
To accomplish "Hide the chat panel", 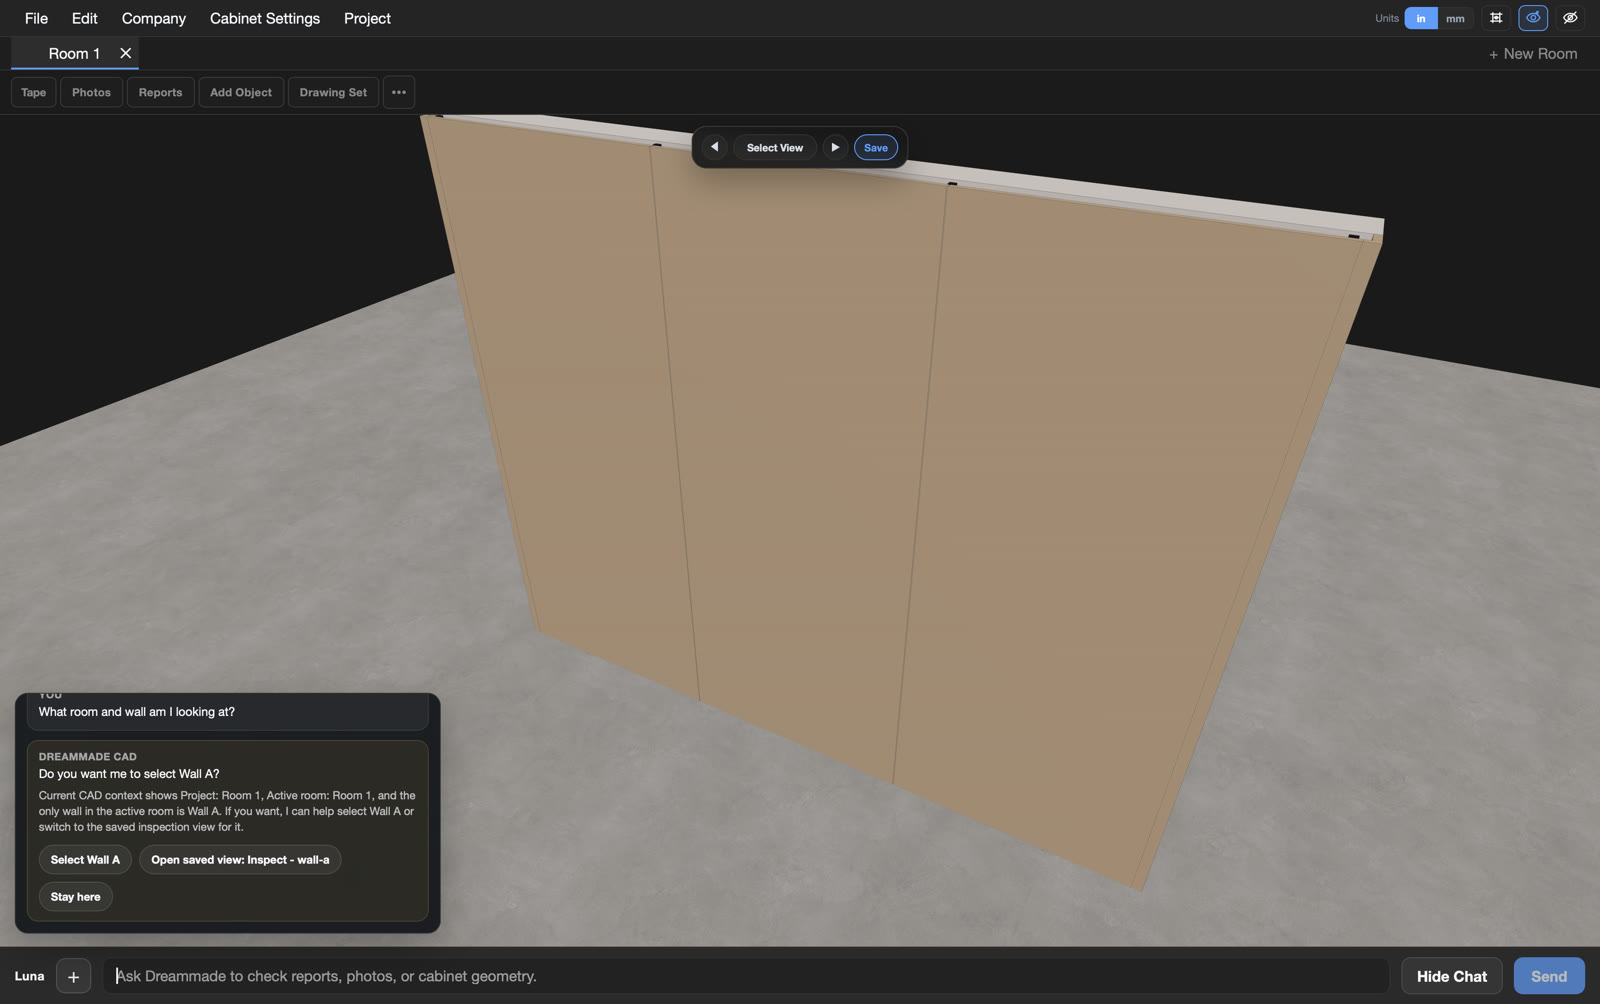I will [1452, 976].
